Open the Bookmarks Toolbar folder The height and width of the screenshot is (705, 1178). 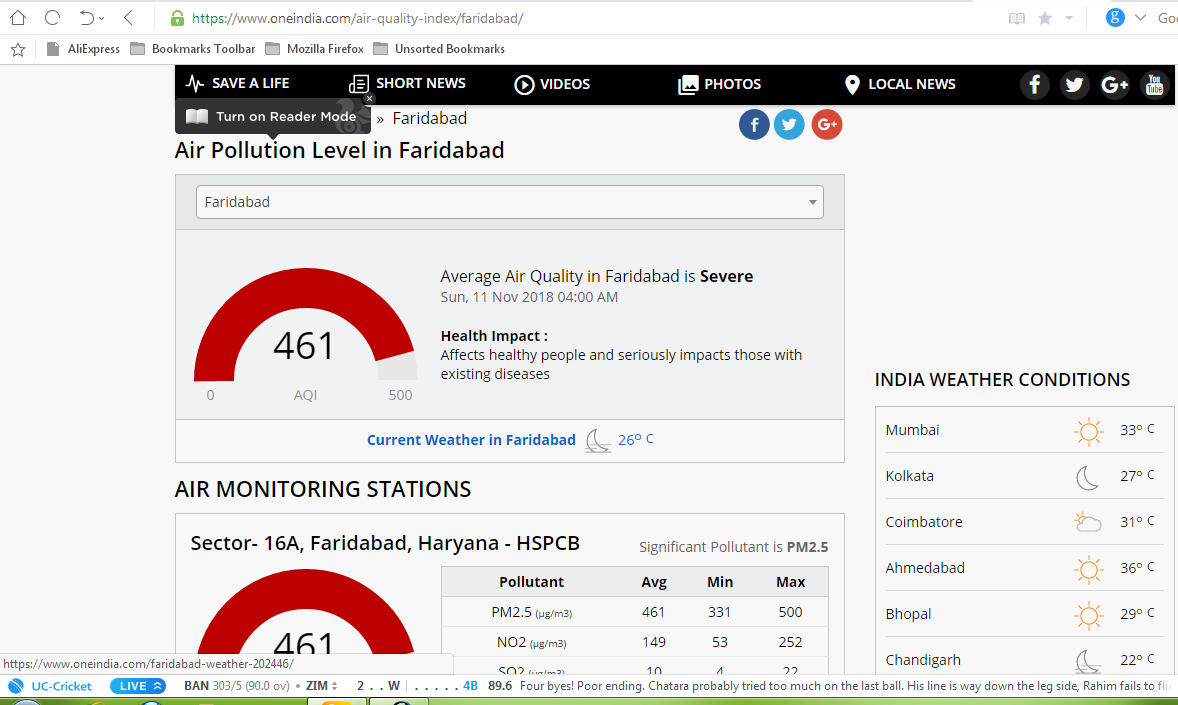pos(192,49)
